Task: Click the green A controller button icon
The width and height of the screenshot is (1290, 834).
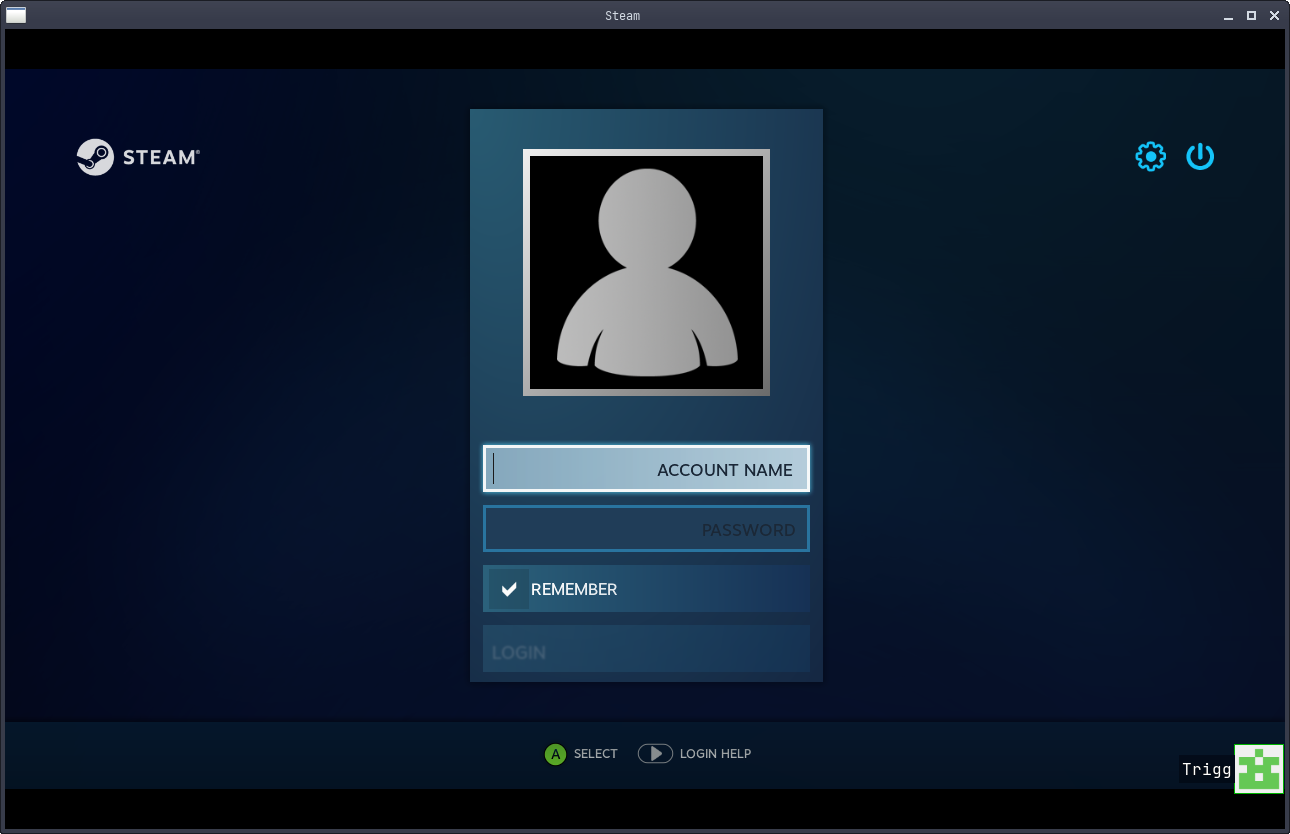Action: [555, 754]
